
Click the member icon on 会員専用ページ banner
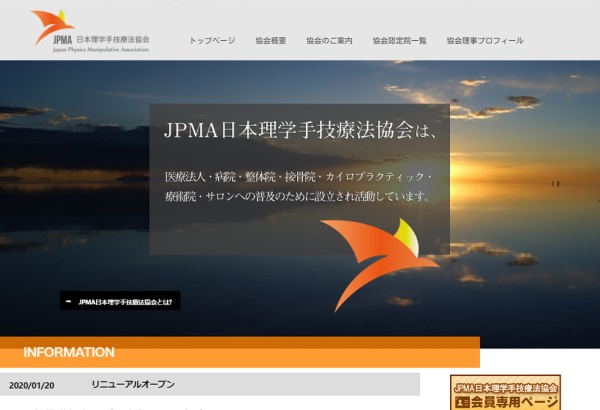tap(463, 402)
